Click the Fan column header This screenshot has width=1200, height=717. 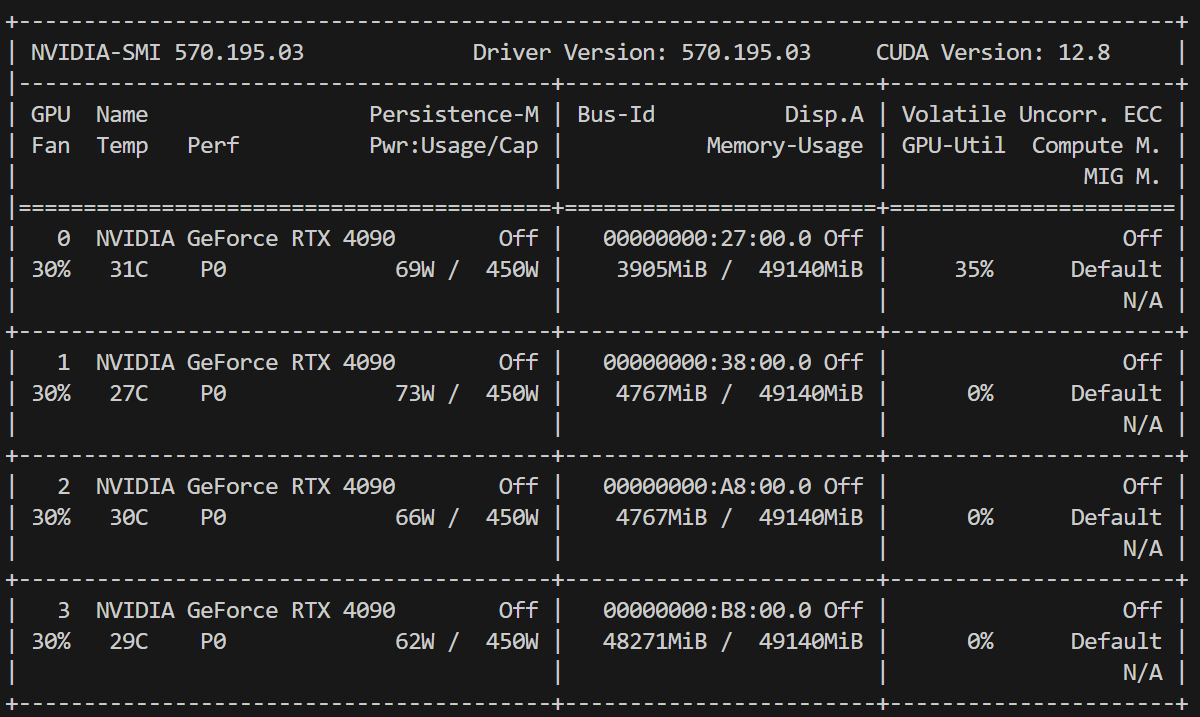pos(50,146)
